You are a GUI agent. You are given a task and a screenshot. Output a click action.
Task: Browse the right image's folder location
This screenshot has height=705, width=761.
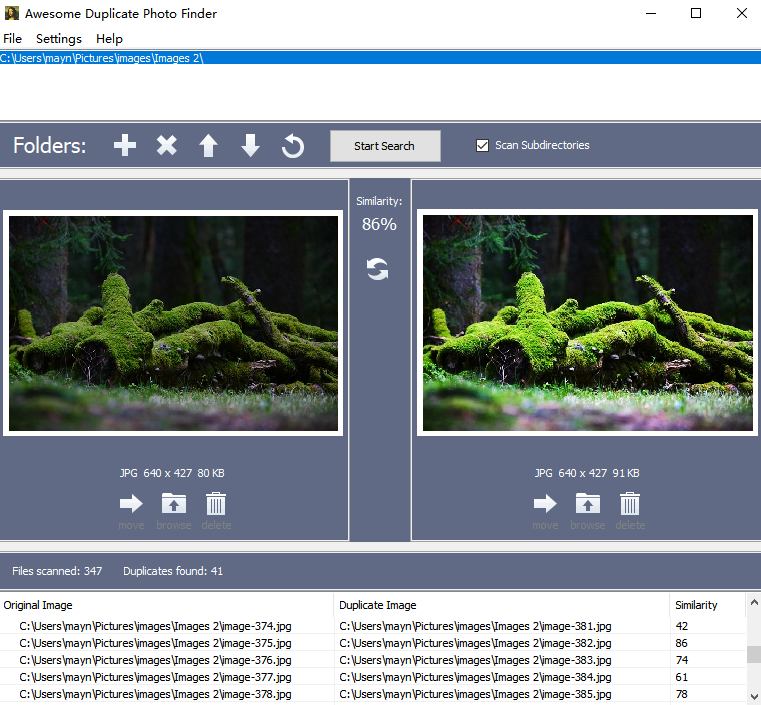click(x=588, y=504)
